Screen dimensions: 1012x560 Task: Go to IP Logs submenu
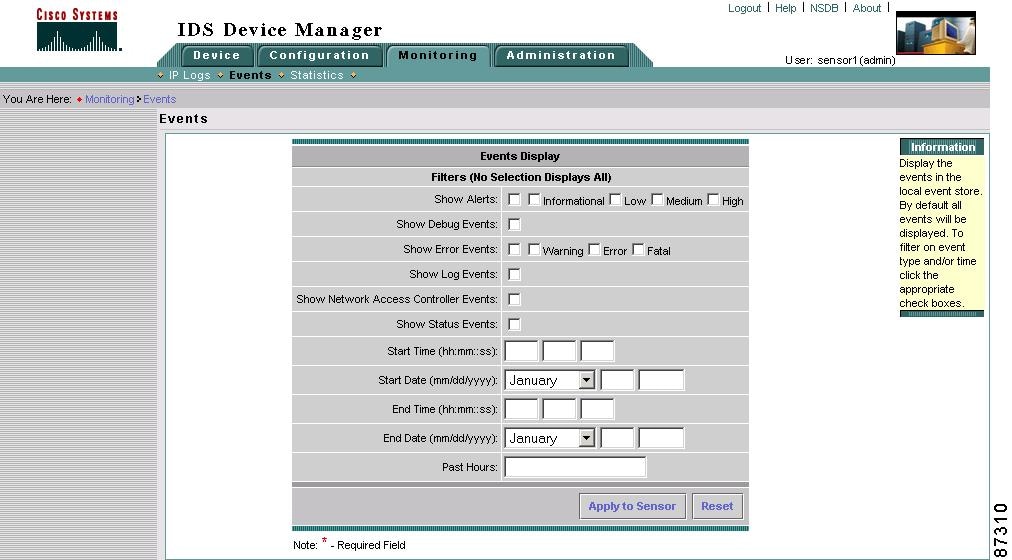pos(190,75)
